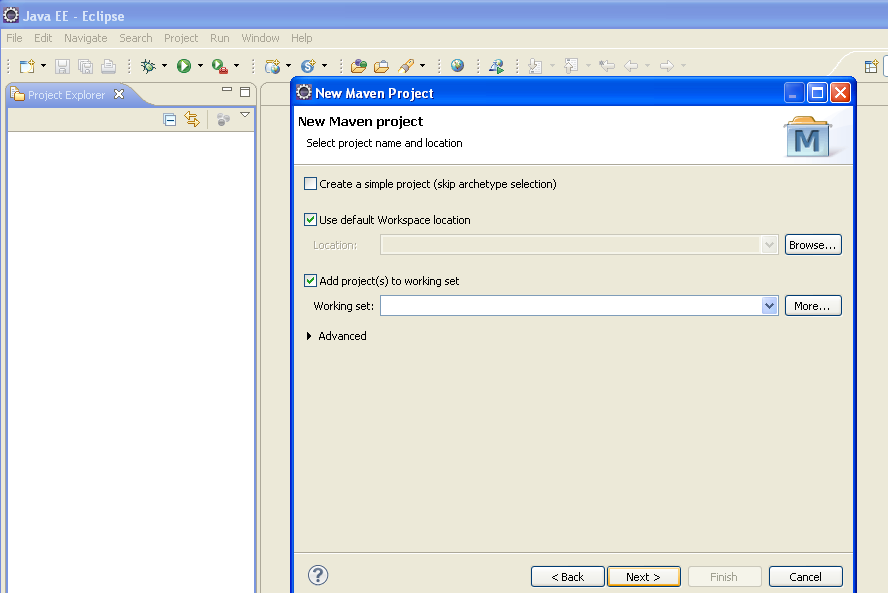Open the Navigate menu

pos(85,38)
